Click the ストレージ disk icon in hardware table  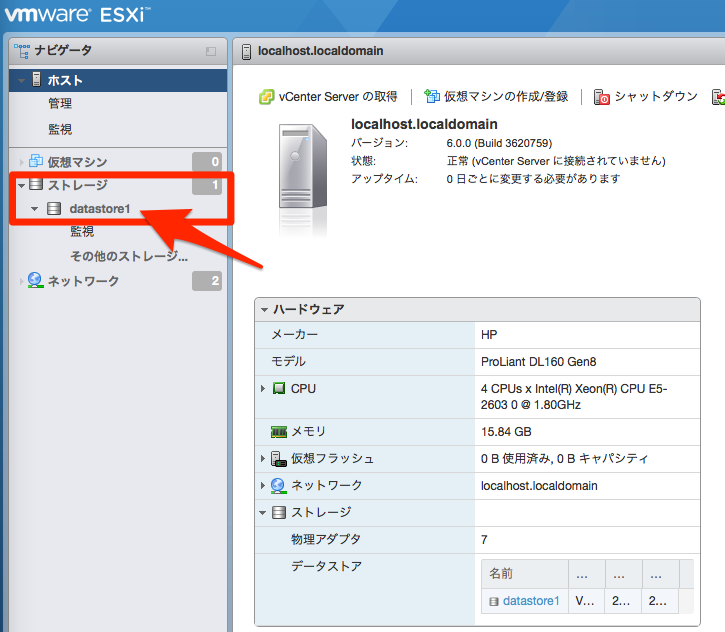point(279,512)
